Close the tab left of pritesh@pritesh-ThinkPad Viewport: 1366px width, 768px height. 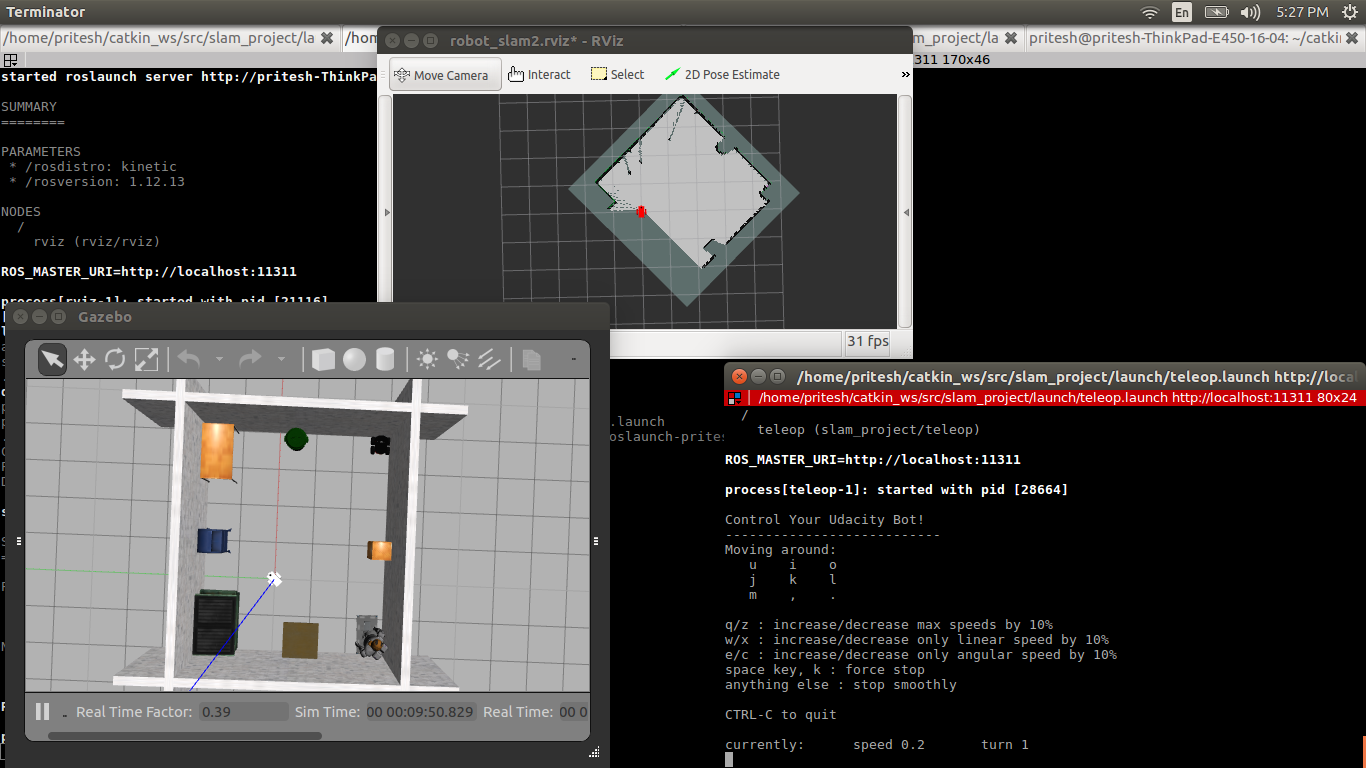pyautogui.click(x=1011, y=38)
